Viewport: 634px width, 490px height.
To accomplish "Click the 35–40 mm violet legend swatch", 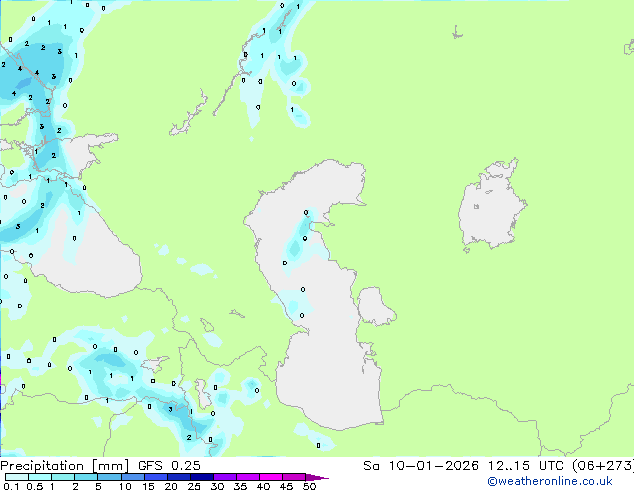I will 247,477.
